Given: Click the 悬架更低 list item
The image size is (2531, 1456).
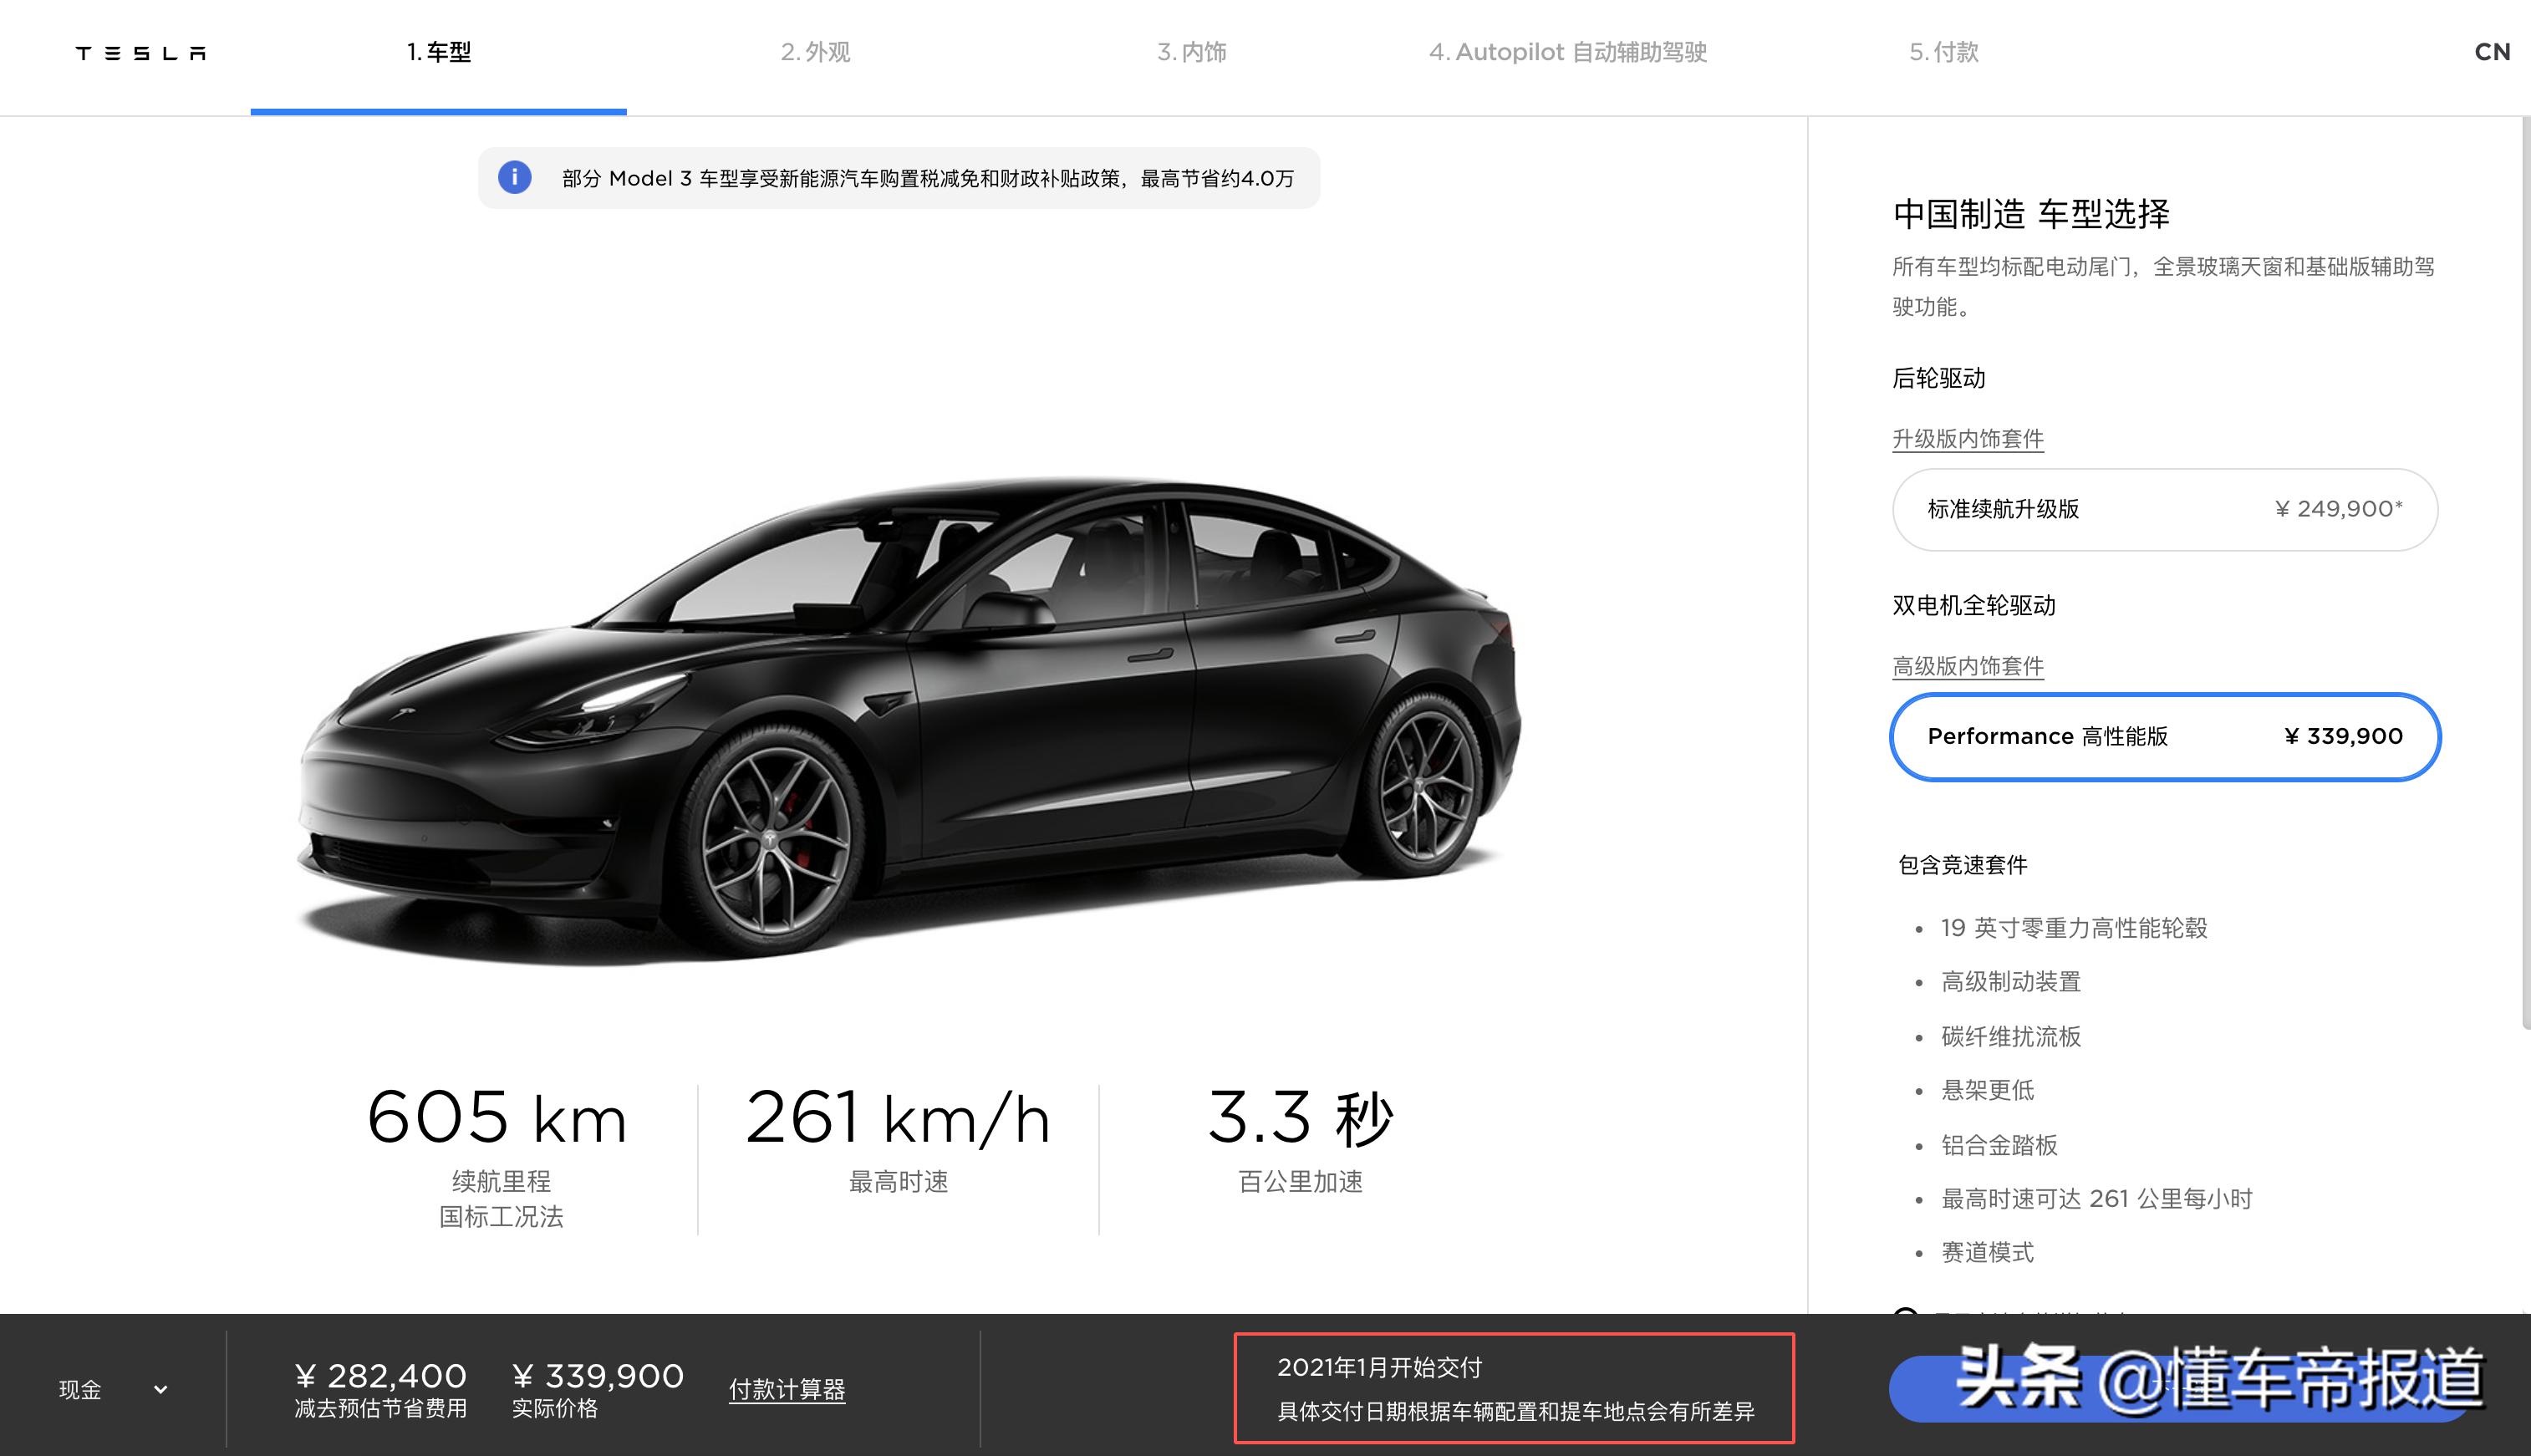Looking at the screenshot, I should tap(1987, 1090).
